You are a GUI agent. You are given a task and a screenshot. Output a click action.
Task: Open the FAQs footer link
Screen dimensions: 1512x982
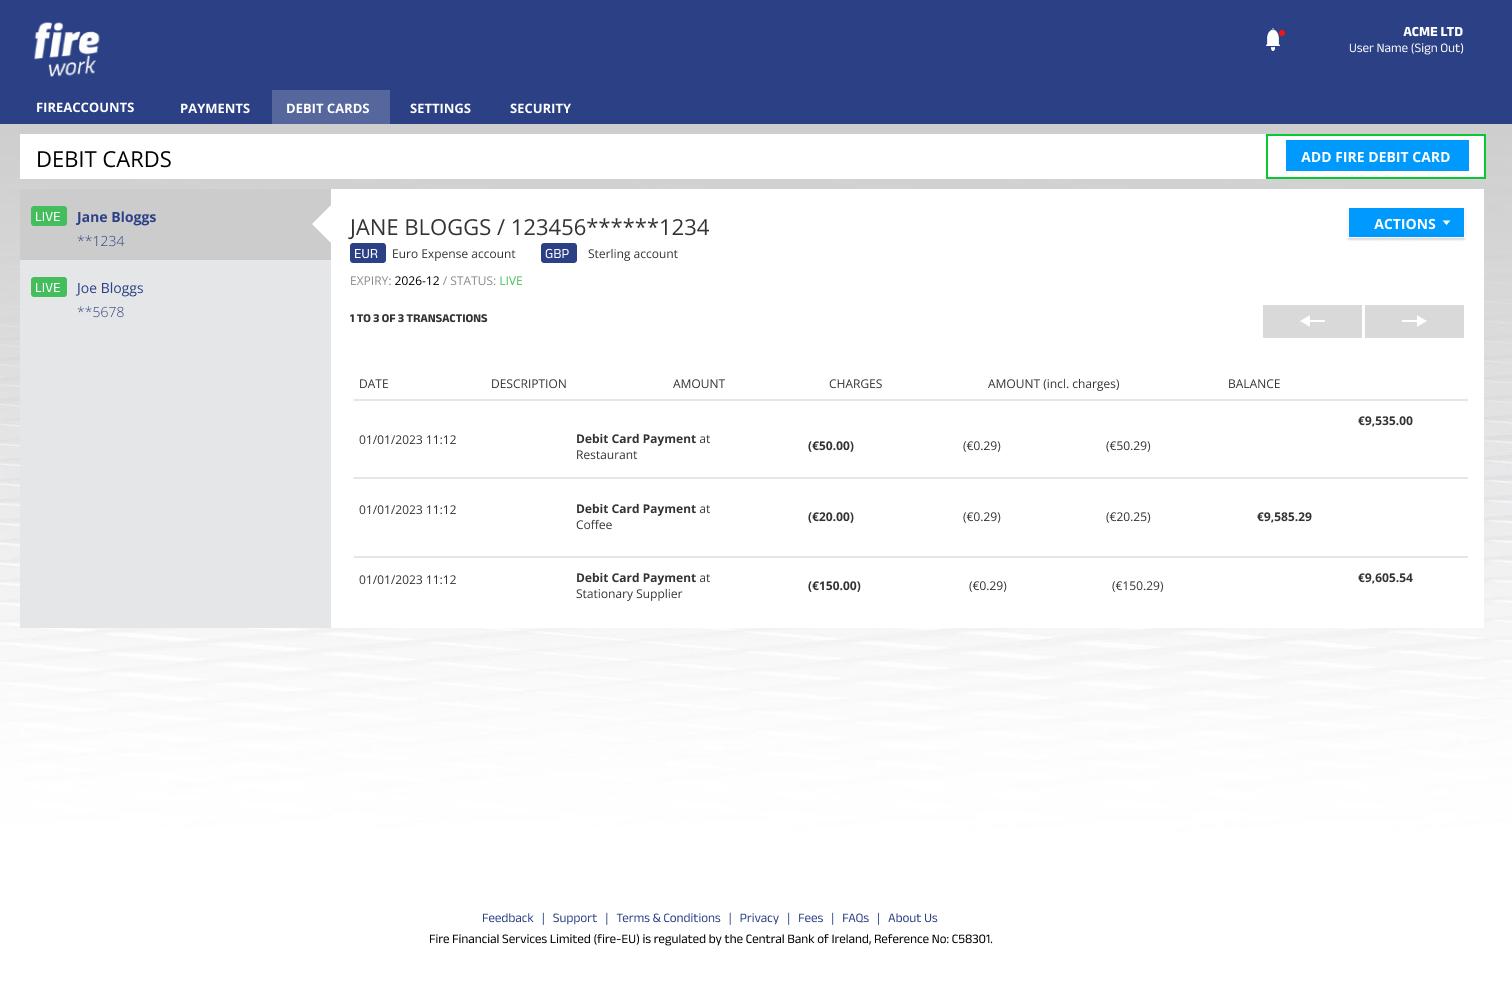(x=855, y=918)
